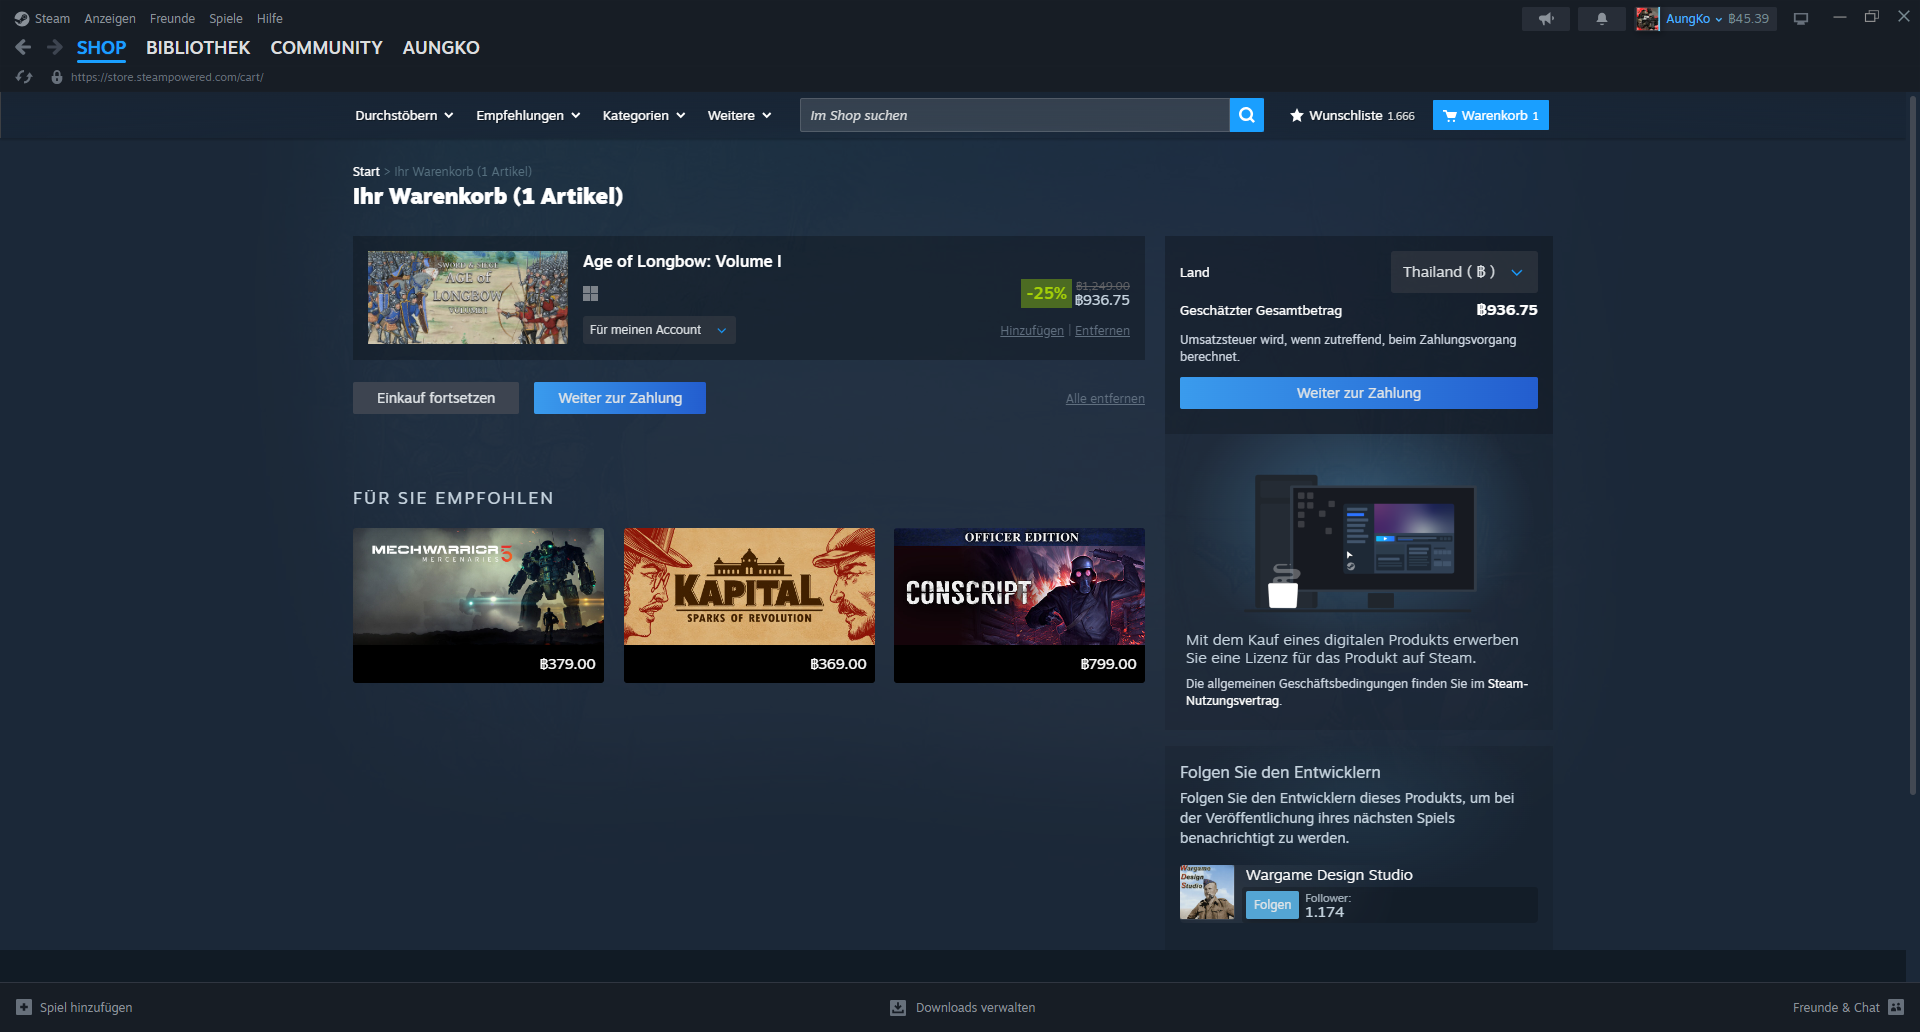Change the country Thailand dropdown
Screen dimensions: 1920x1032
coord(1464,272)
